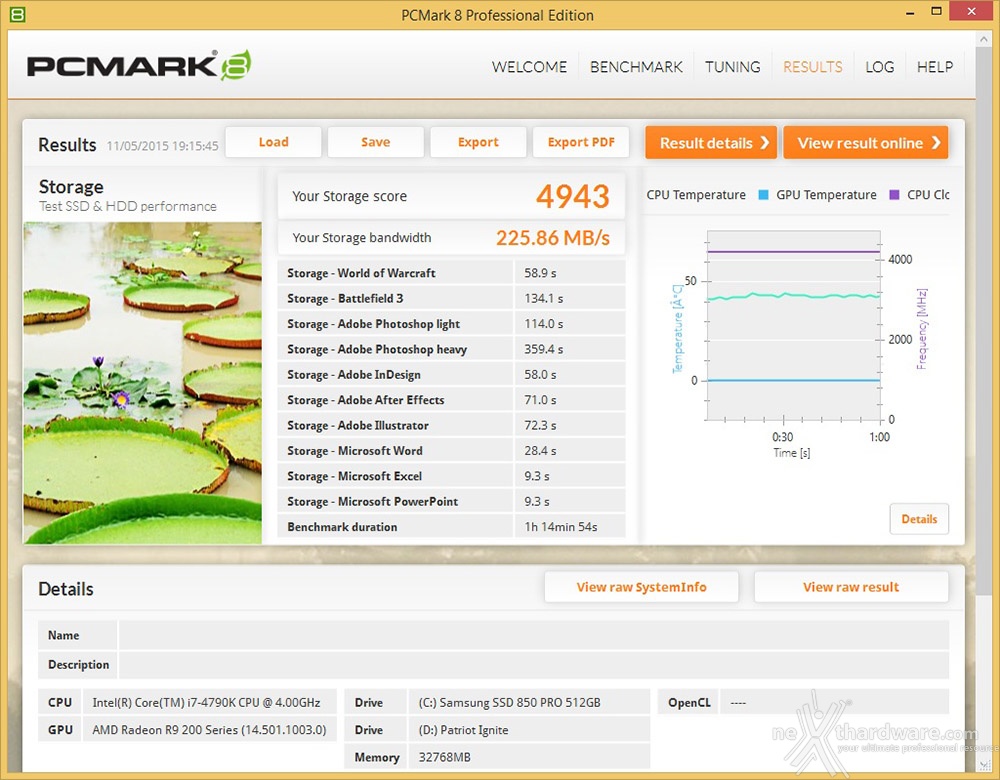The height and width of the screenshot is (780, 1000).
Task: Select the Storage - Adobe Photoshop heavy row
Action: pos(452,350)
